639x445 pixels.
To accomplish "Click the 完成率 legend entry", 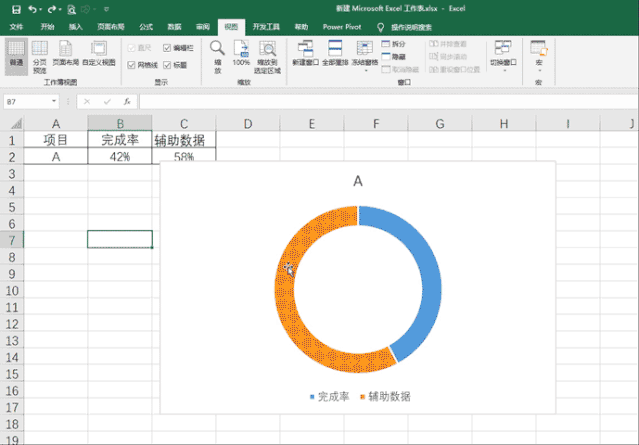I will [330, 396].
